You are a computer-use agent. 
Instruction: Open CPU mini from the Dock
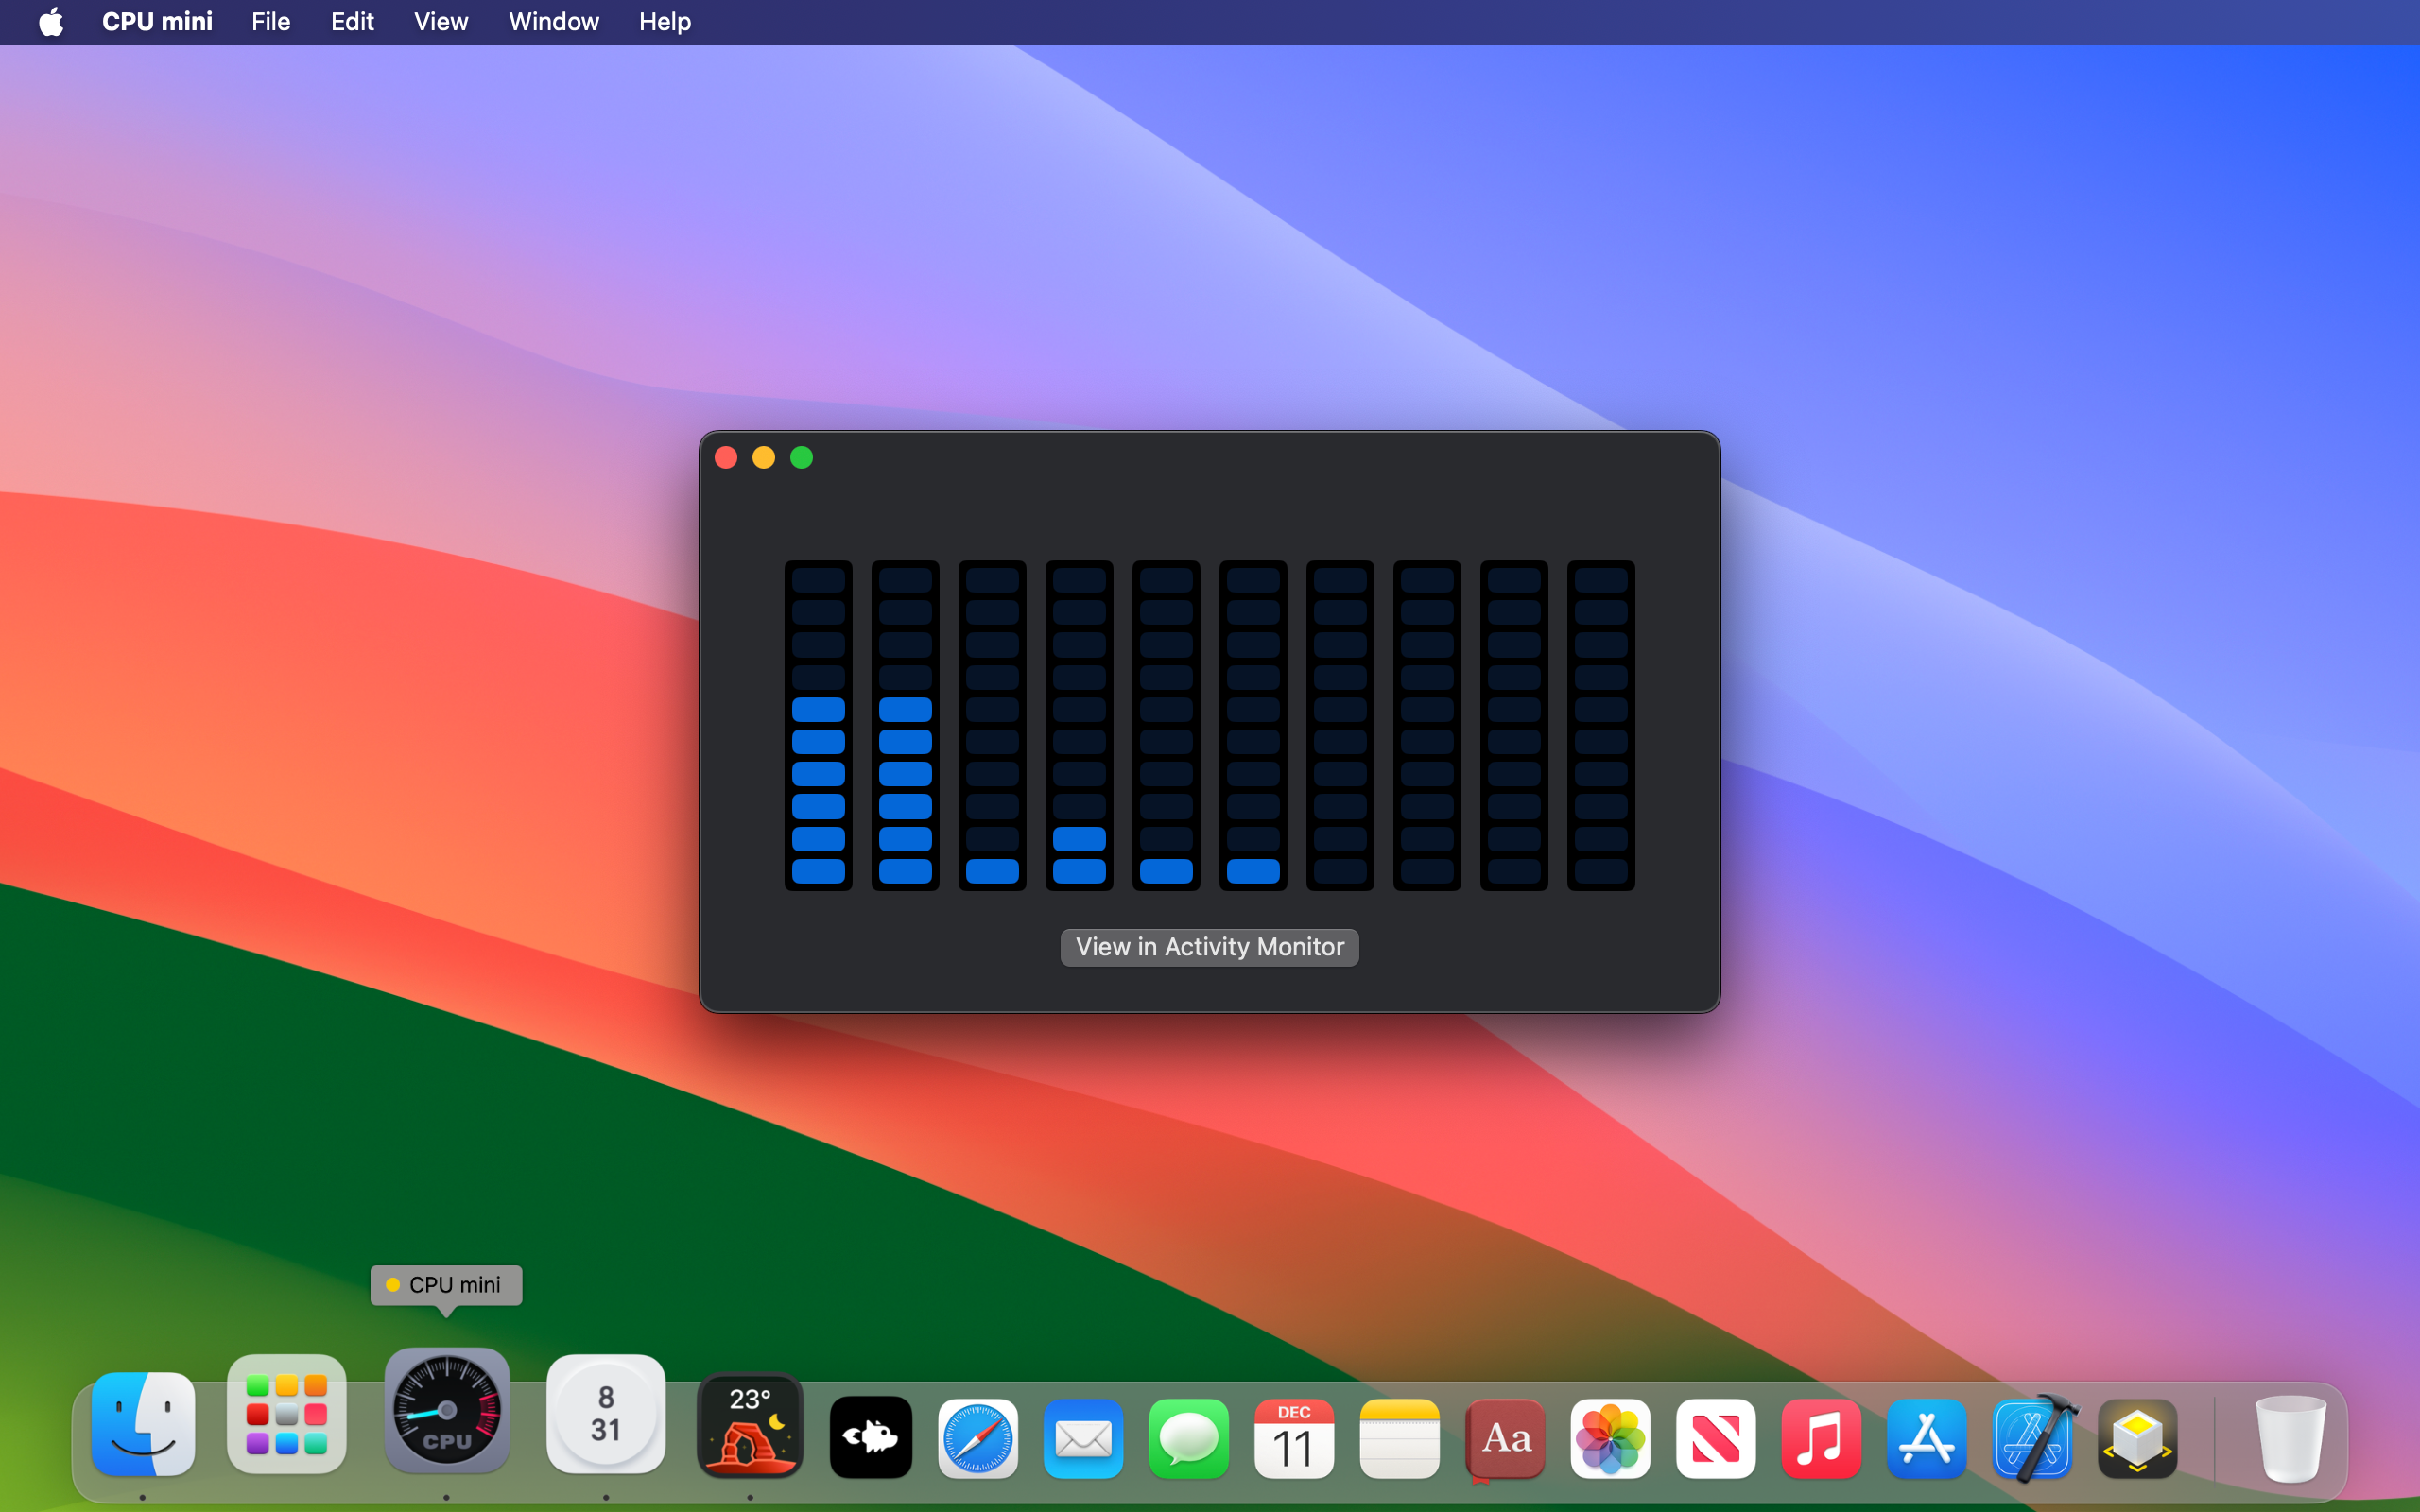pos(447,1410)
